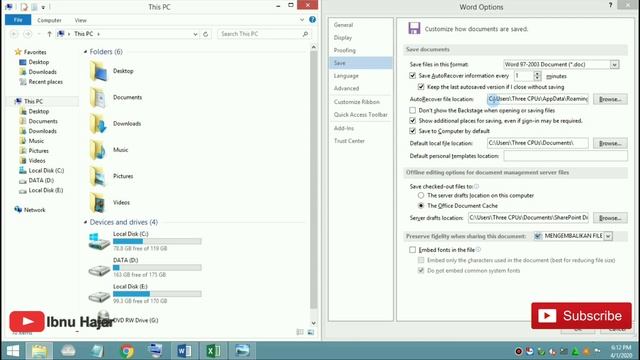Toggle Save AutoRecover information checkbox

(413, 76)
